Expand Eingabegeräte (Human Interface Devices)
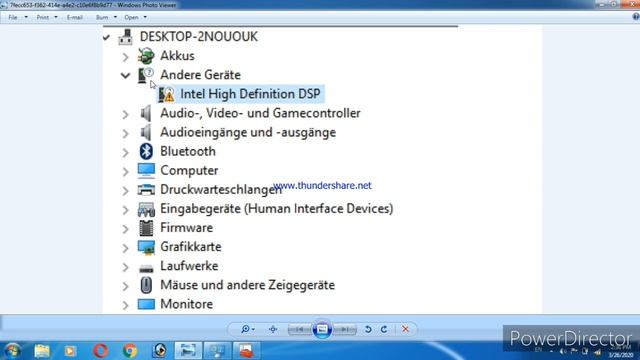Screen dimensions: 640x360 [126, 210]
